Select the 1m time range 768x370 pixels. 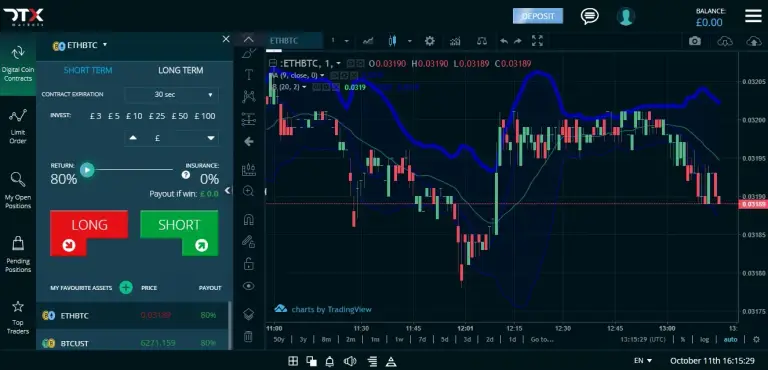click(375, 339)
